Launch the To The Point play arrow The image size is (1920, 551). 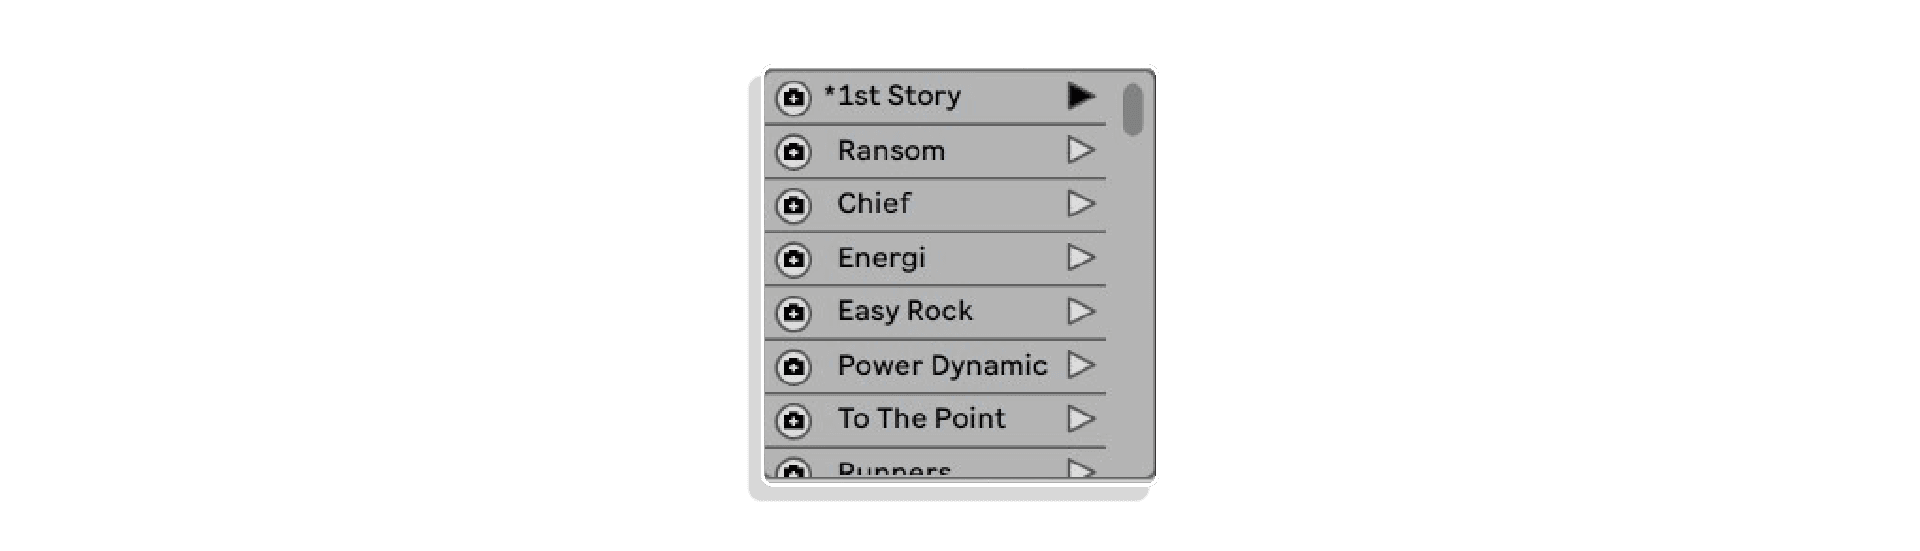[1081, 418]
